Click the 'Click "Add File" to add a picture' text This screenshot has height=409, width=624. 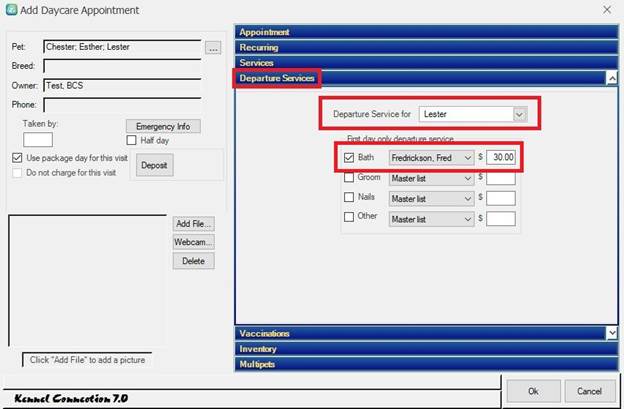87,360
